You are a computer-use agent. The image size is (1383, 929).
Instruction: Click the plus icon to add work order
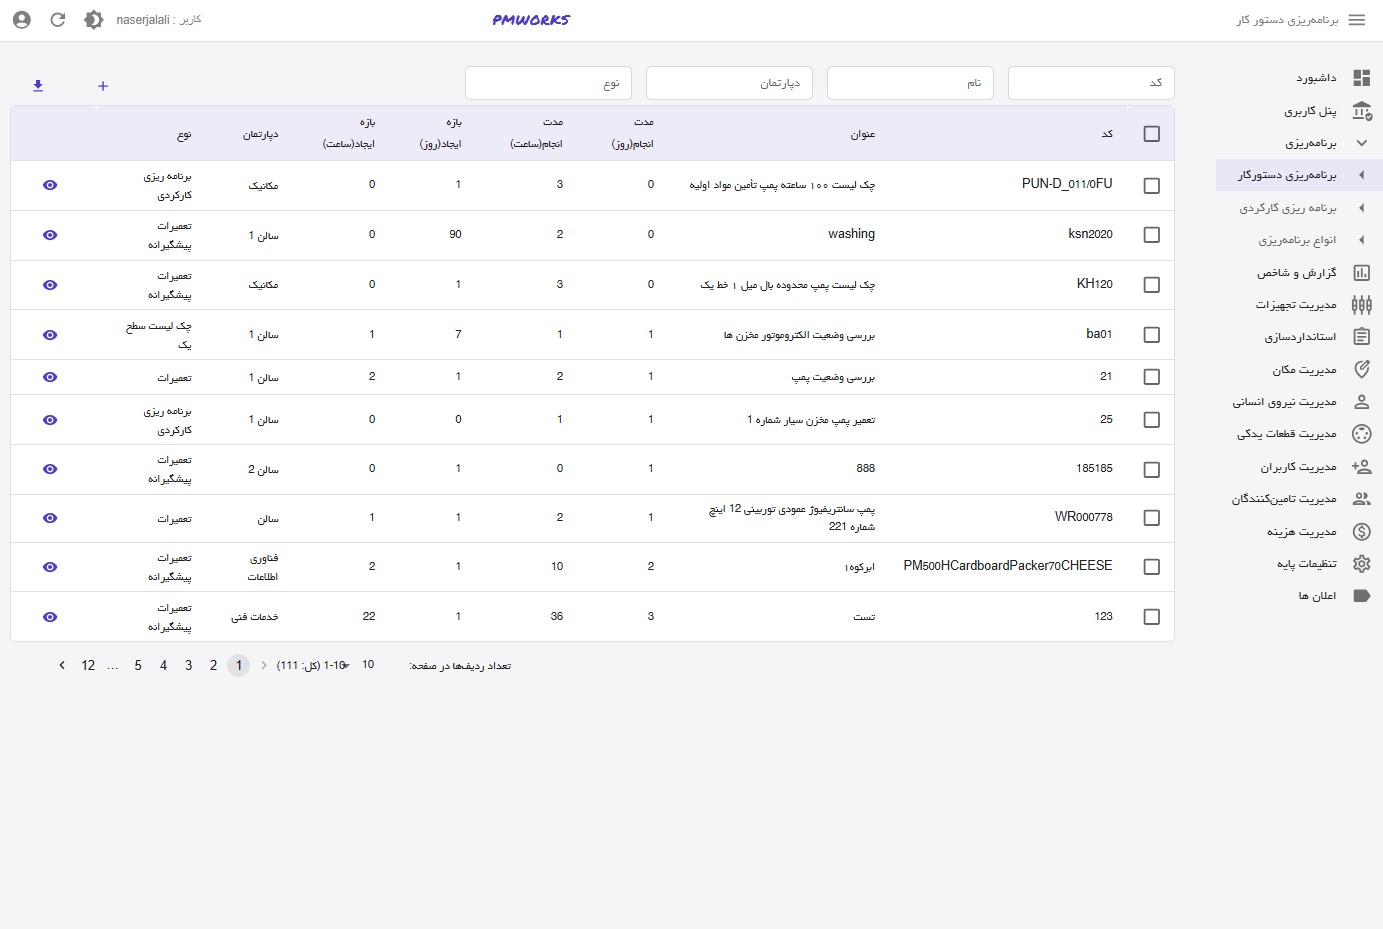pyautogui.click(x=103, y=86)
